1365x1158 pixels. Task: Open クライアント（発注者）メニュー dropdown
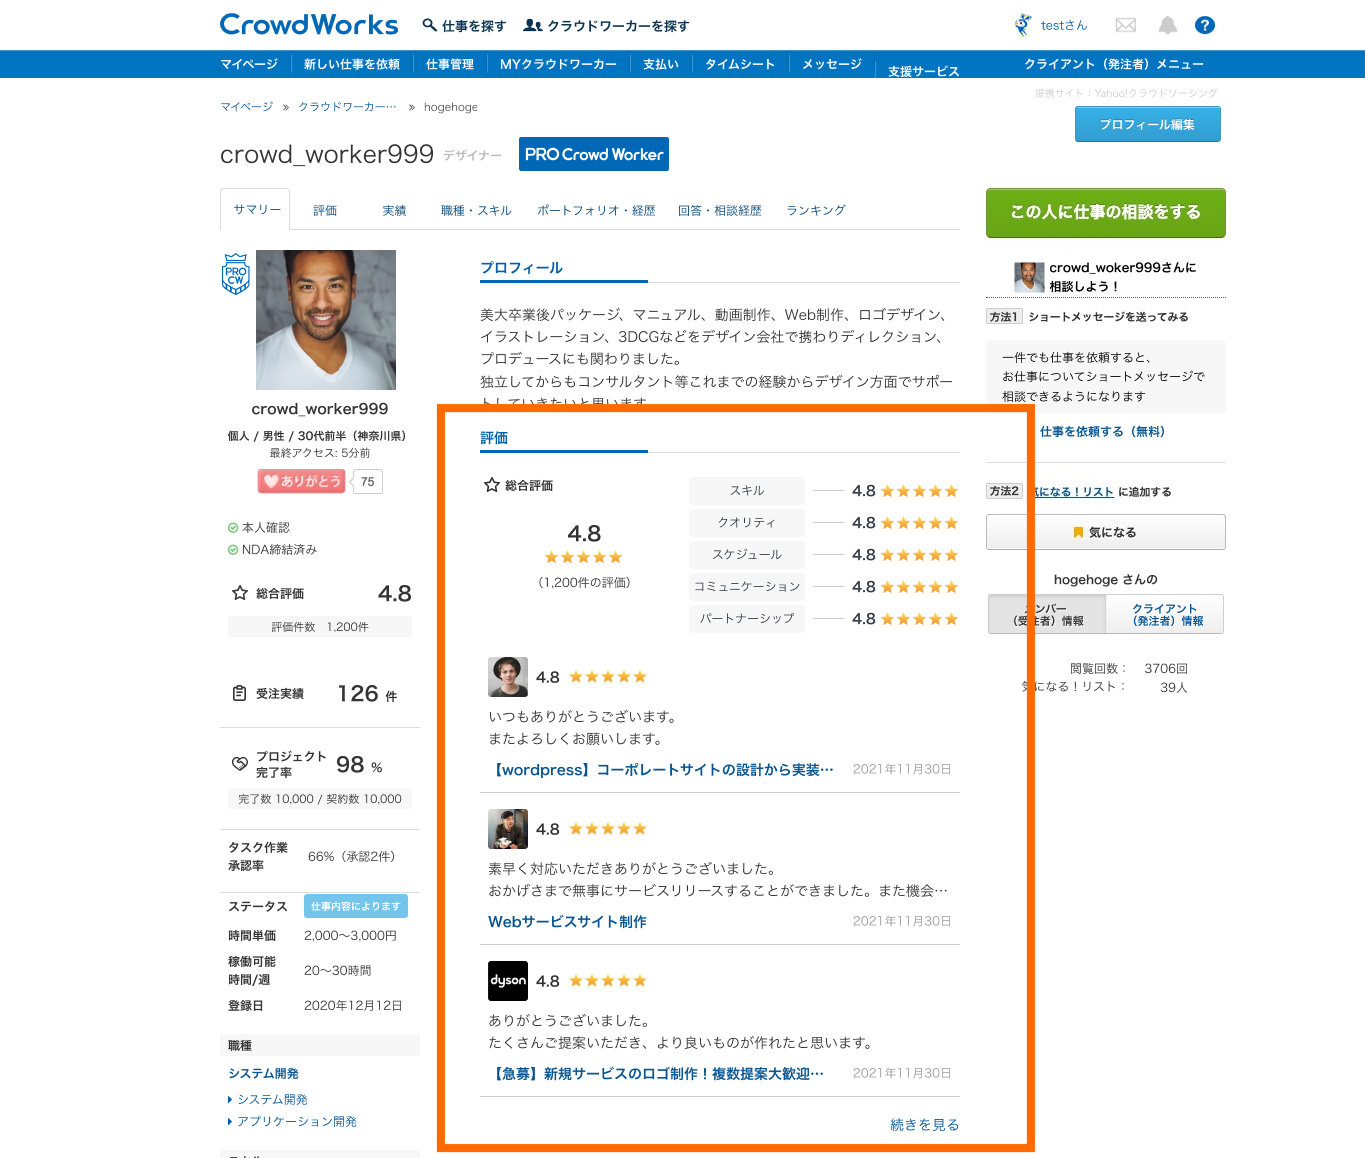(1113, 64)
